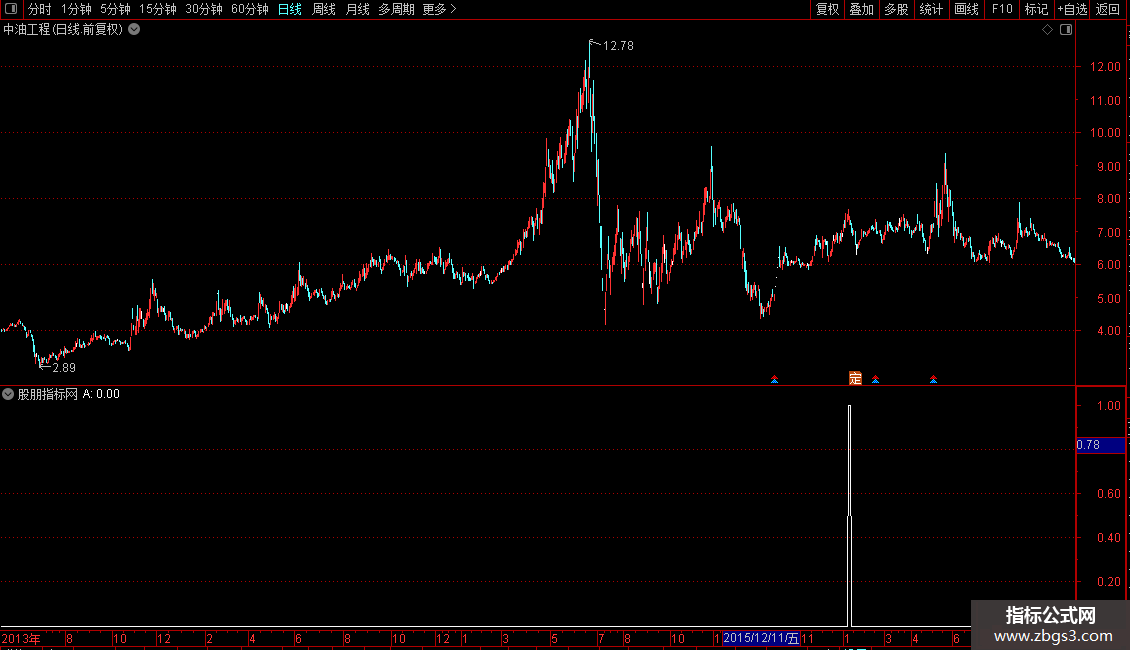Click the 返回 back button

point(1108,9)
